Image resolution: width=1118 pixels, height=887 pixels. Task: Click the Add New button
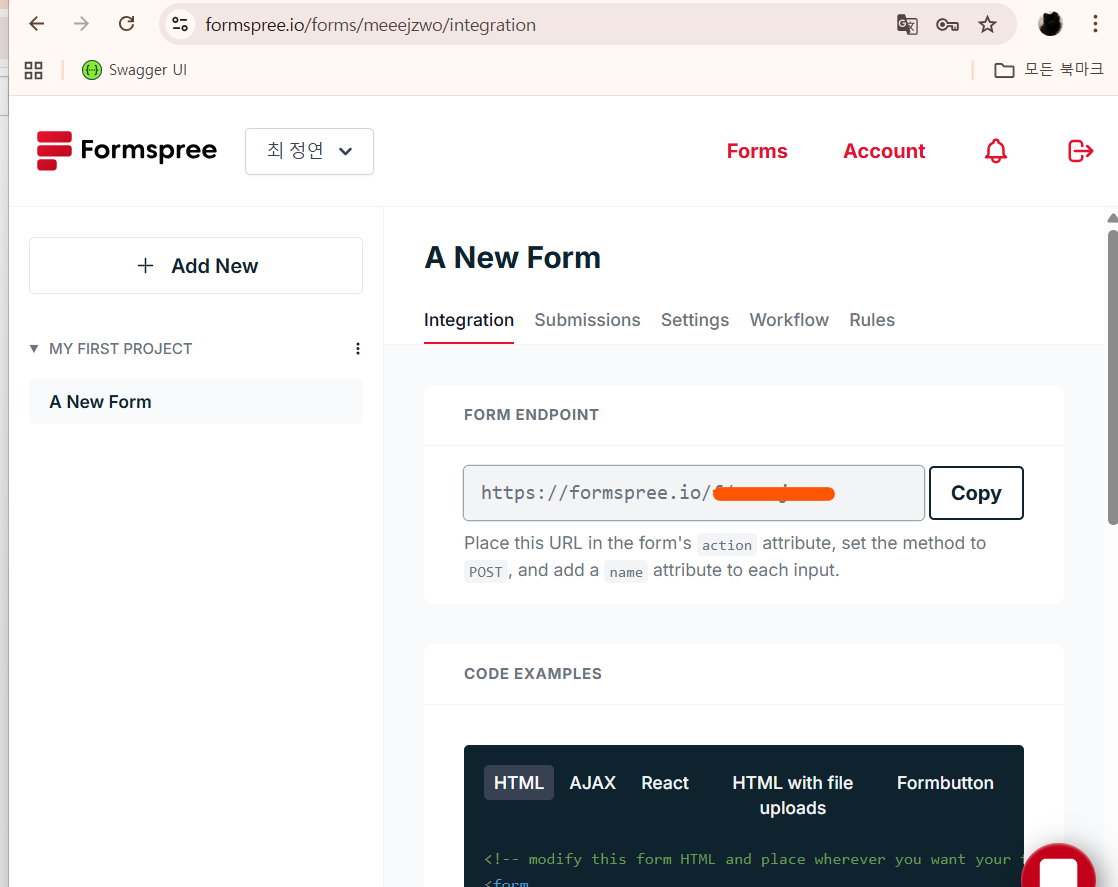[196, 265]
